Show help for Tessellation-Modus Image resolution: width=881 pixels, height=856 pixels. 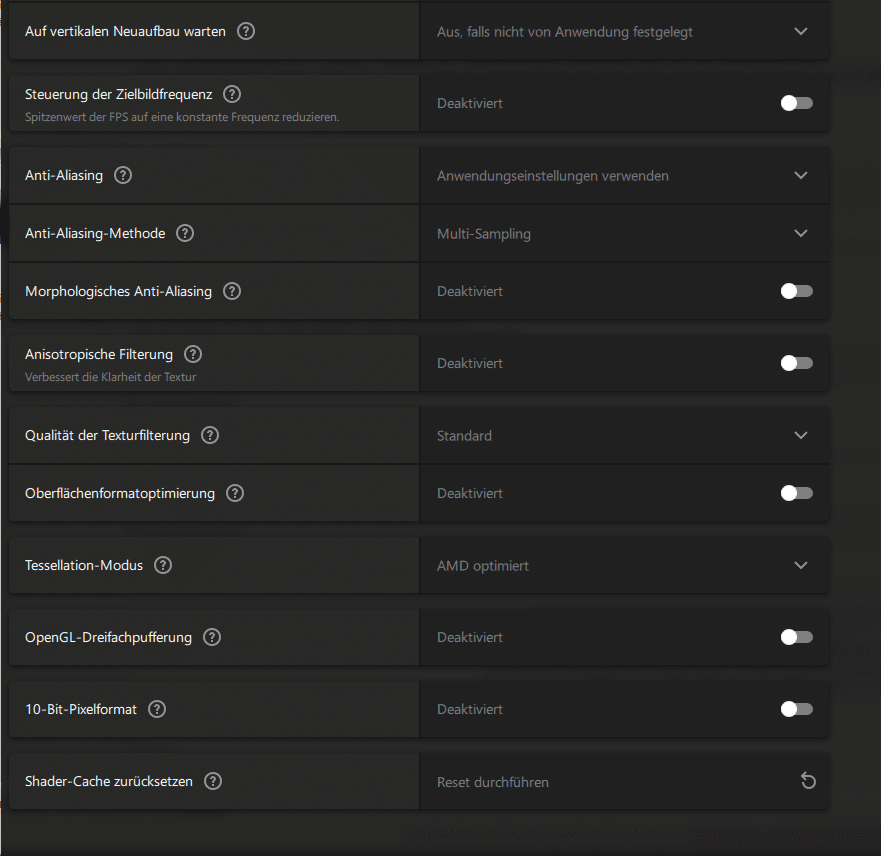163,565
